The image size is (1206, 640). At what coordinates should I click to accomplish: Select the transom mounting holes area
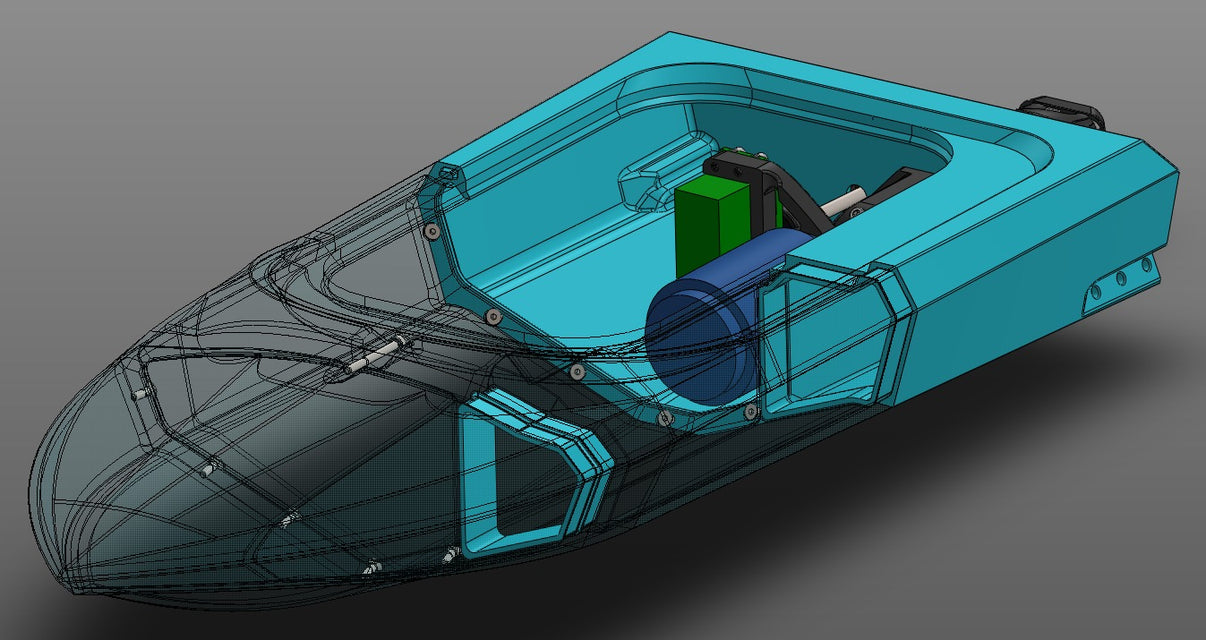tap(1120, 280)
